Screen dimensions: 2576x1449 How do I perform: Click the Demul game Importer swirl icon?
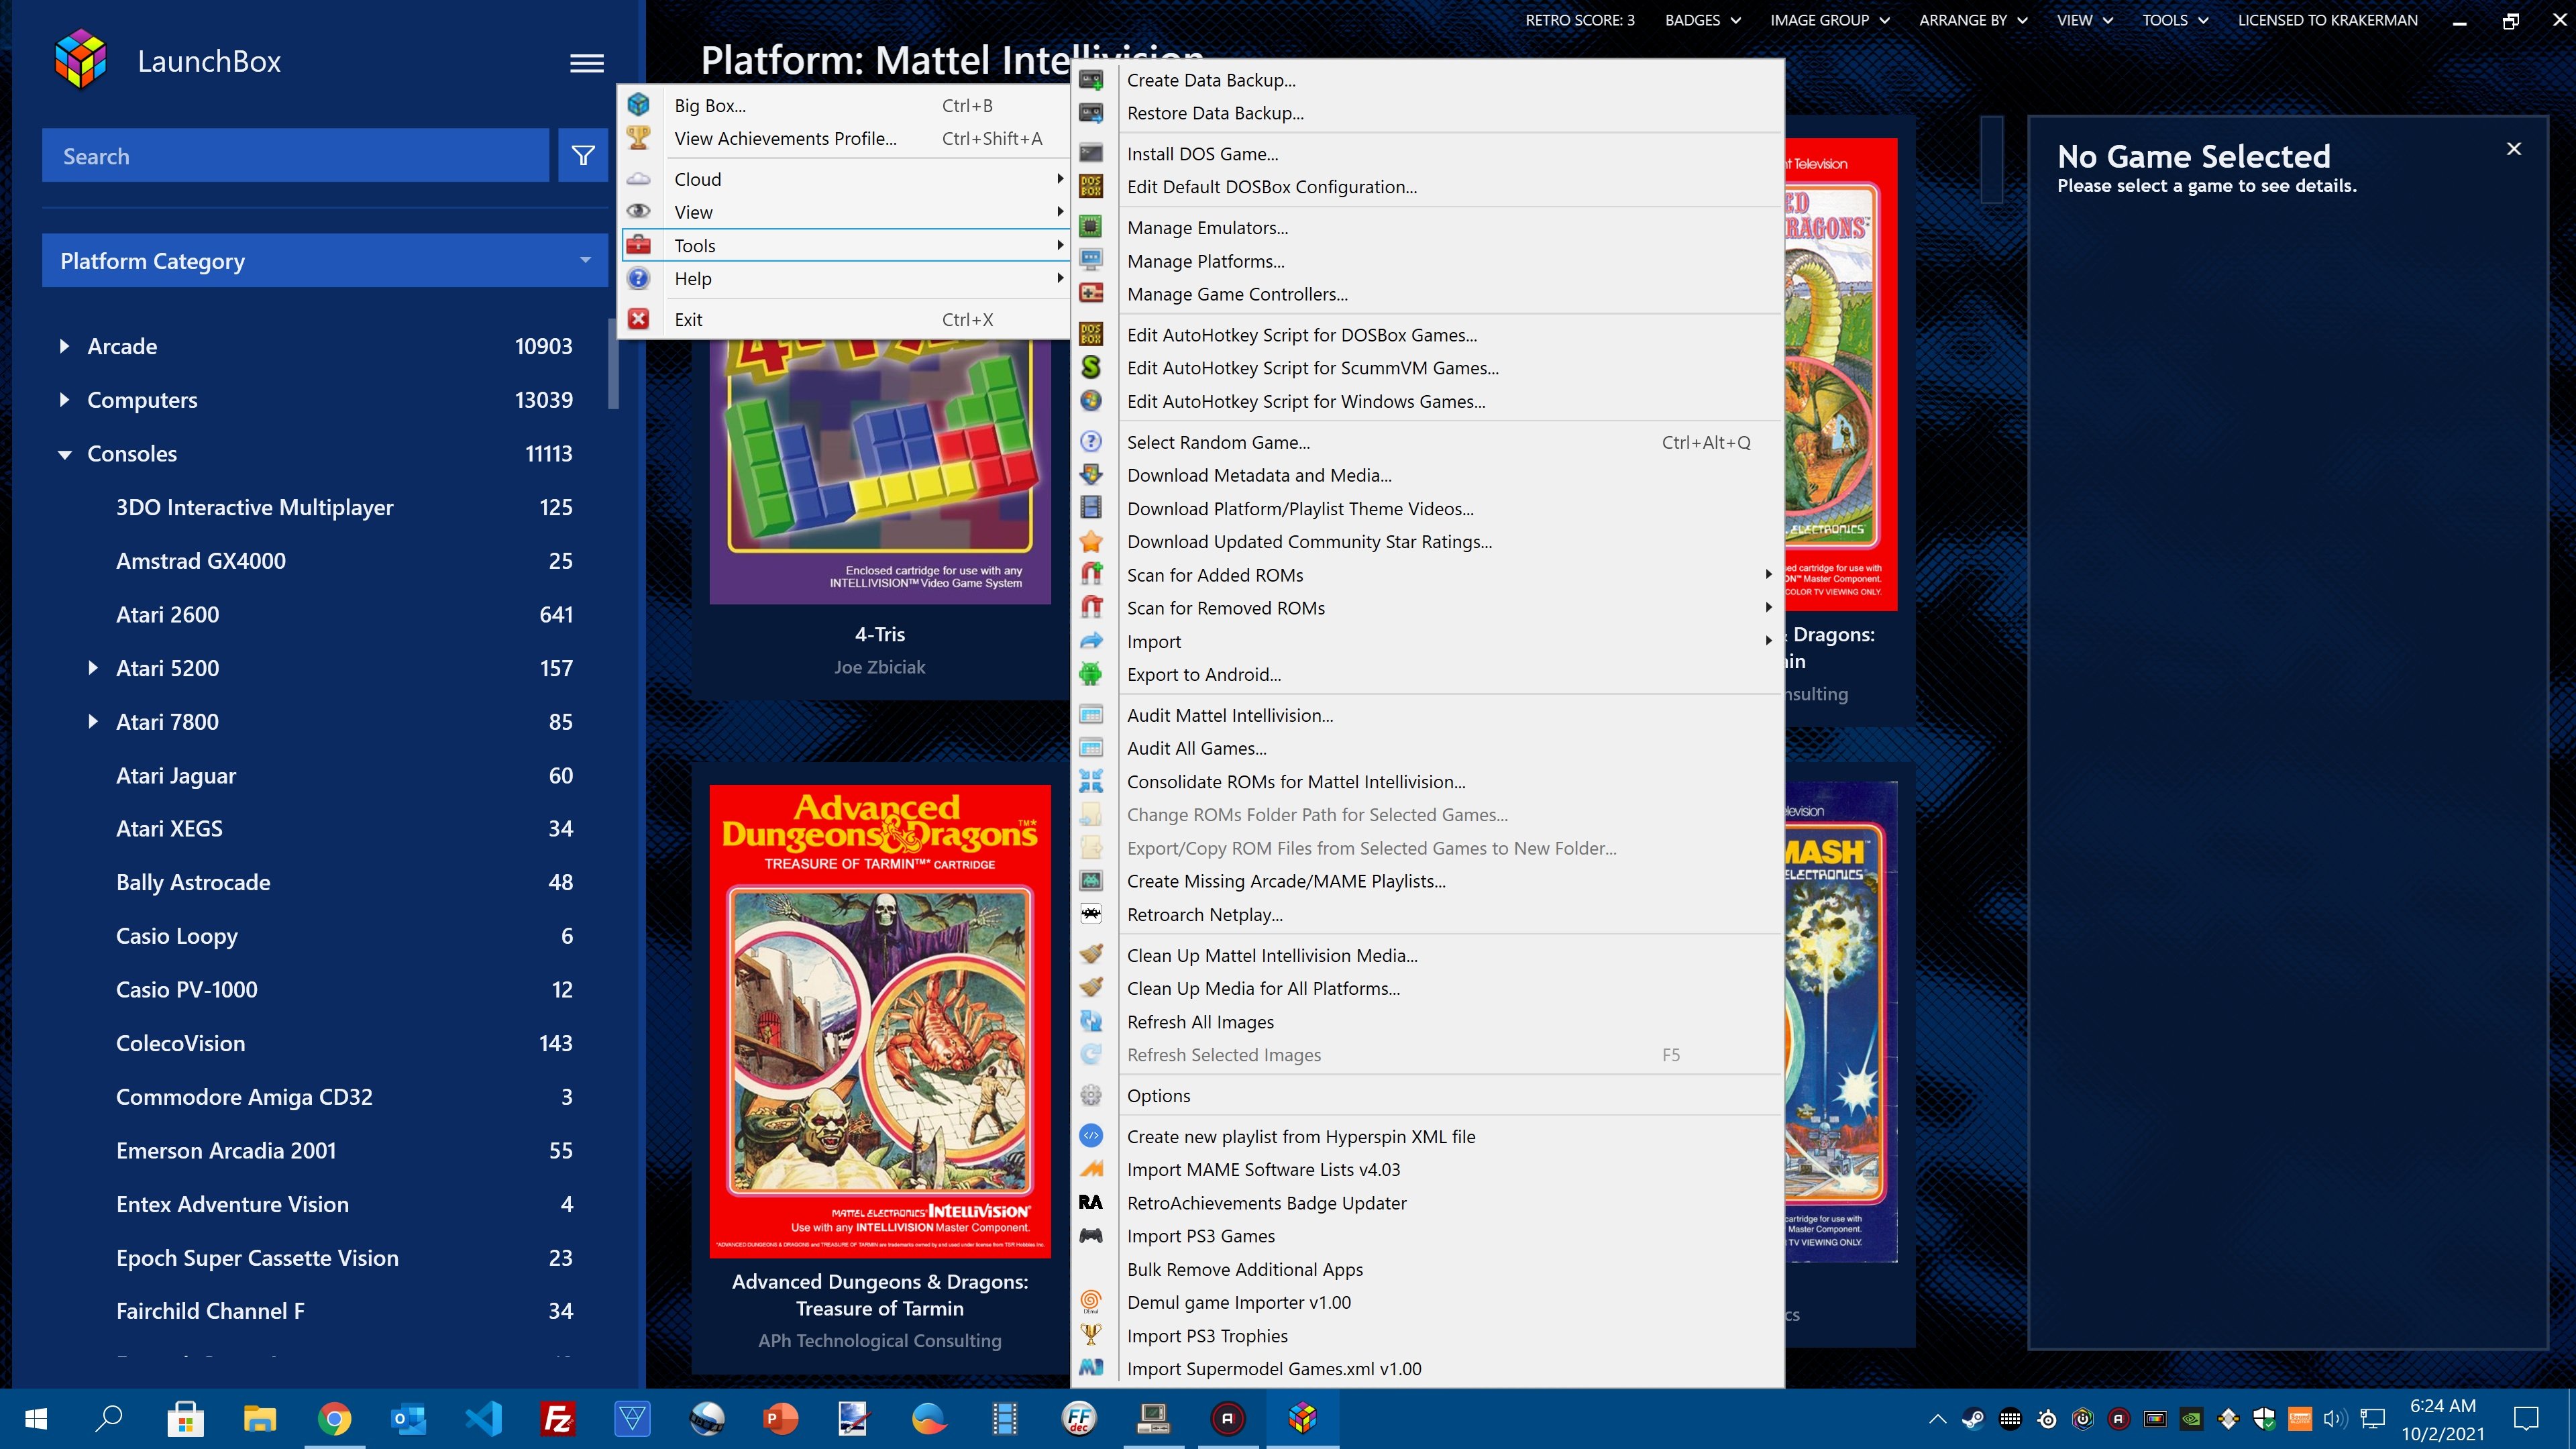1091,1301
